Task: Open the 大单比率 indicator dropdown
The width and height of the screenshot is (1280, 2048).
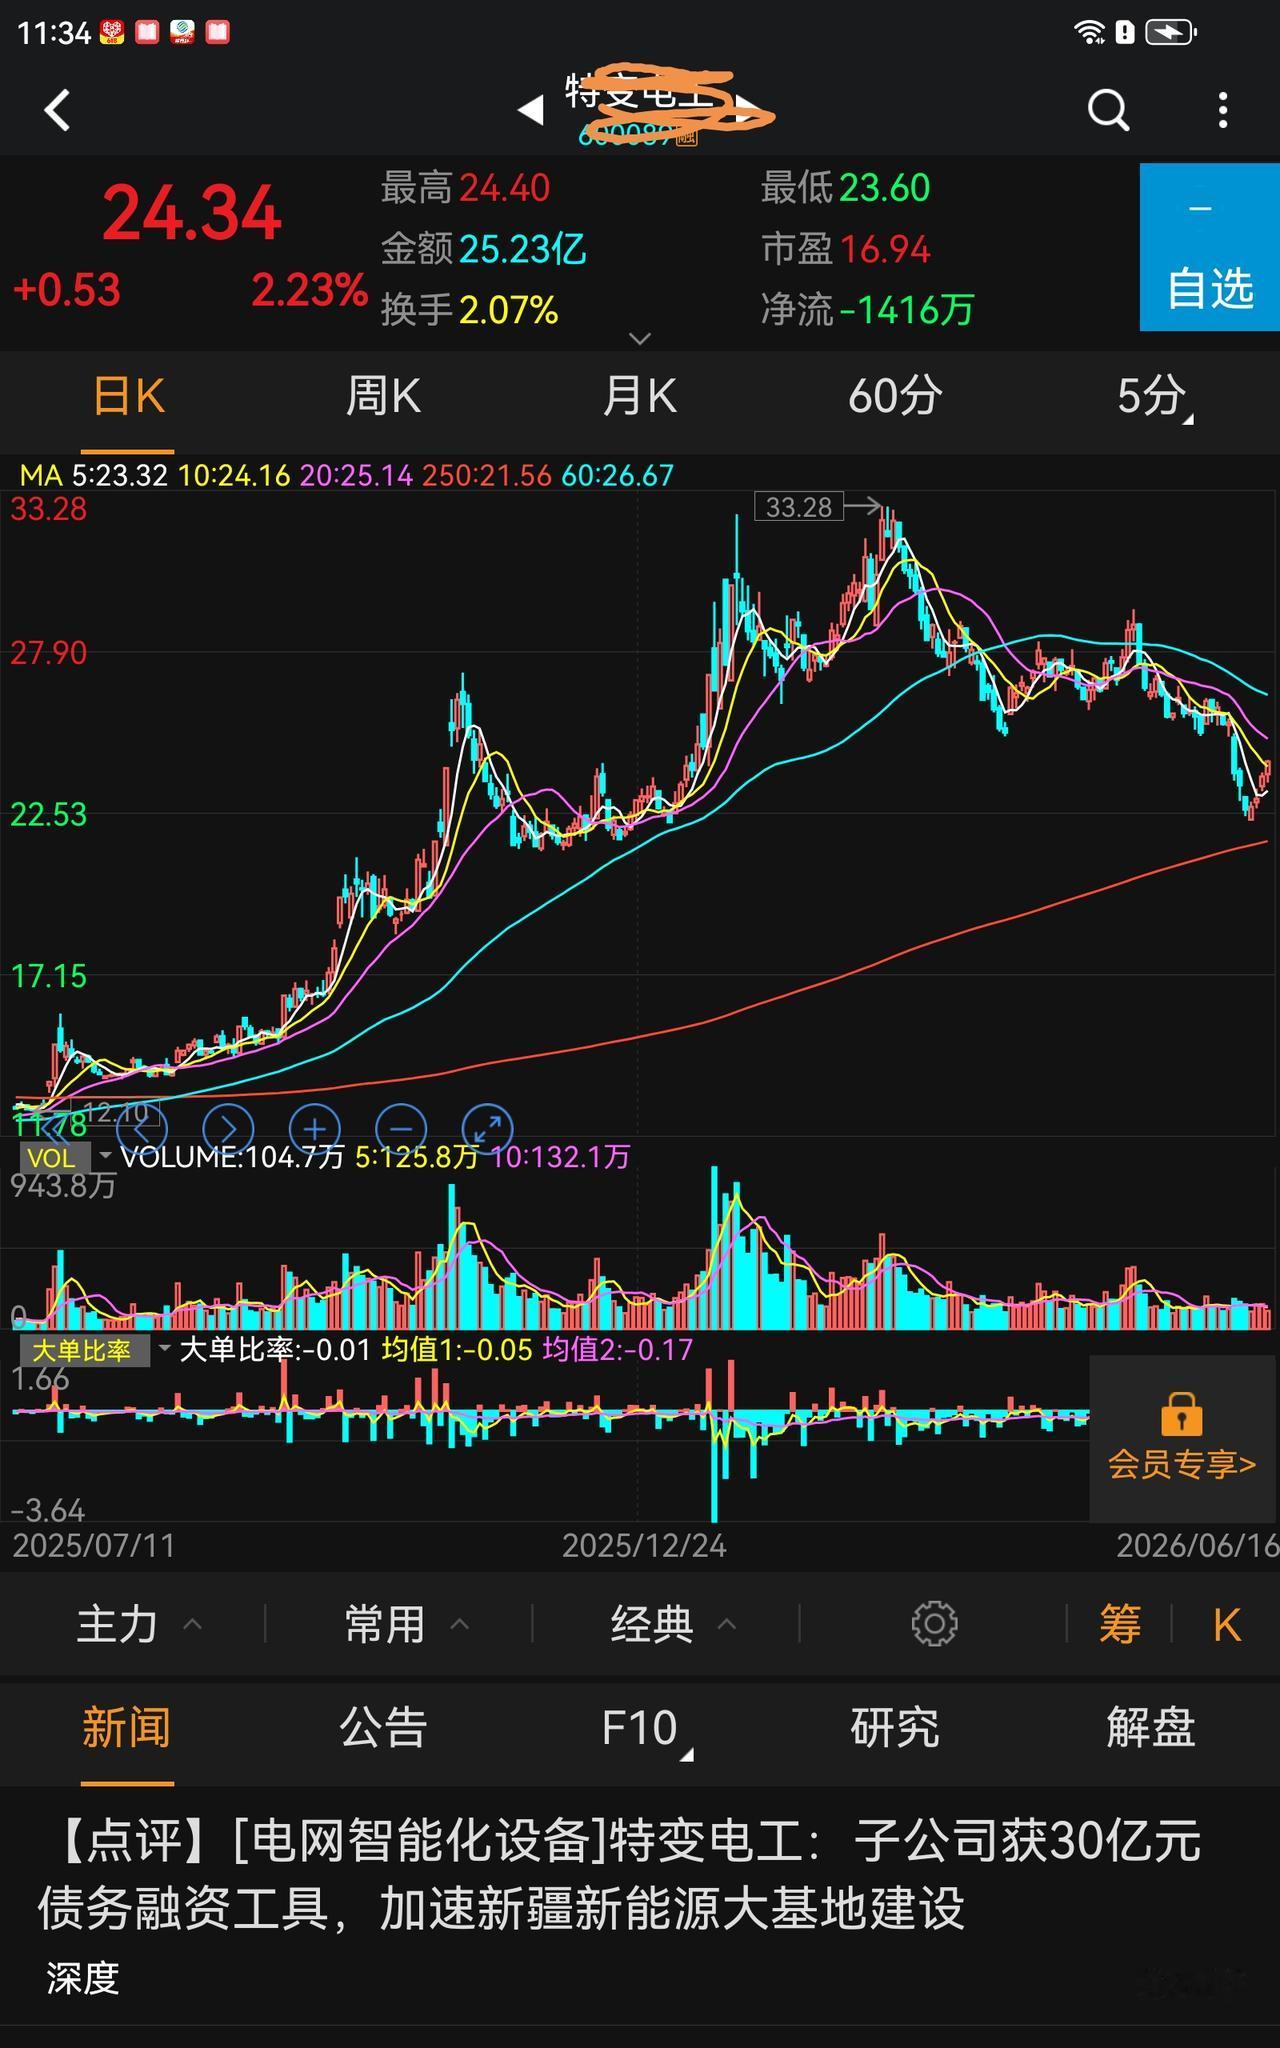Action: [96, 1350]
